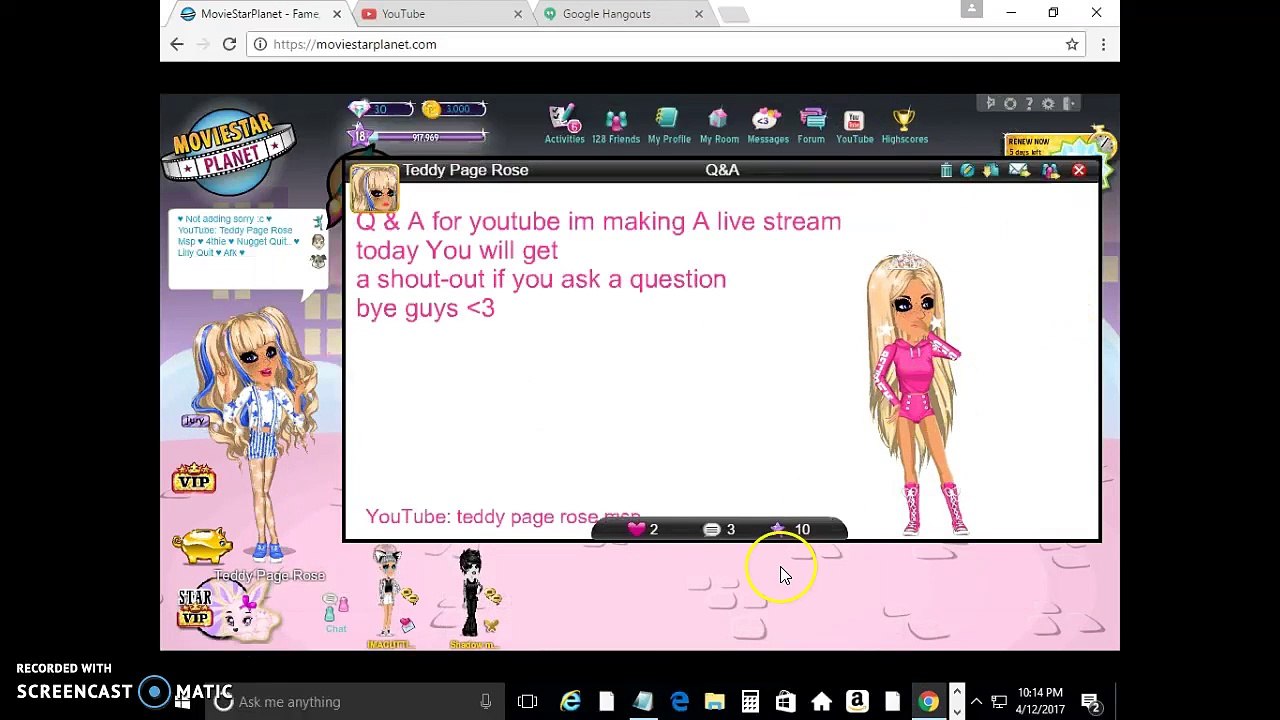Click the mouse pointer icon in top utility bar
Image resolution: width=1280 pixels, height=720 pixels.
click(x=991, y=104)
